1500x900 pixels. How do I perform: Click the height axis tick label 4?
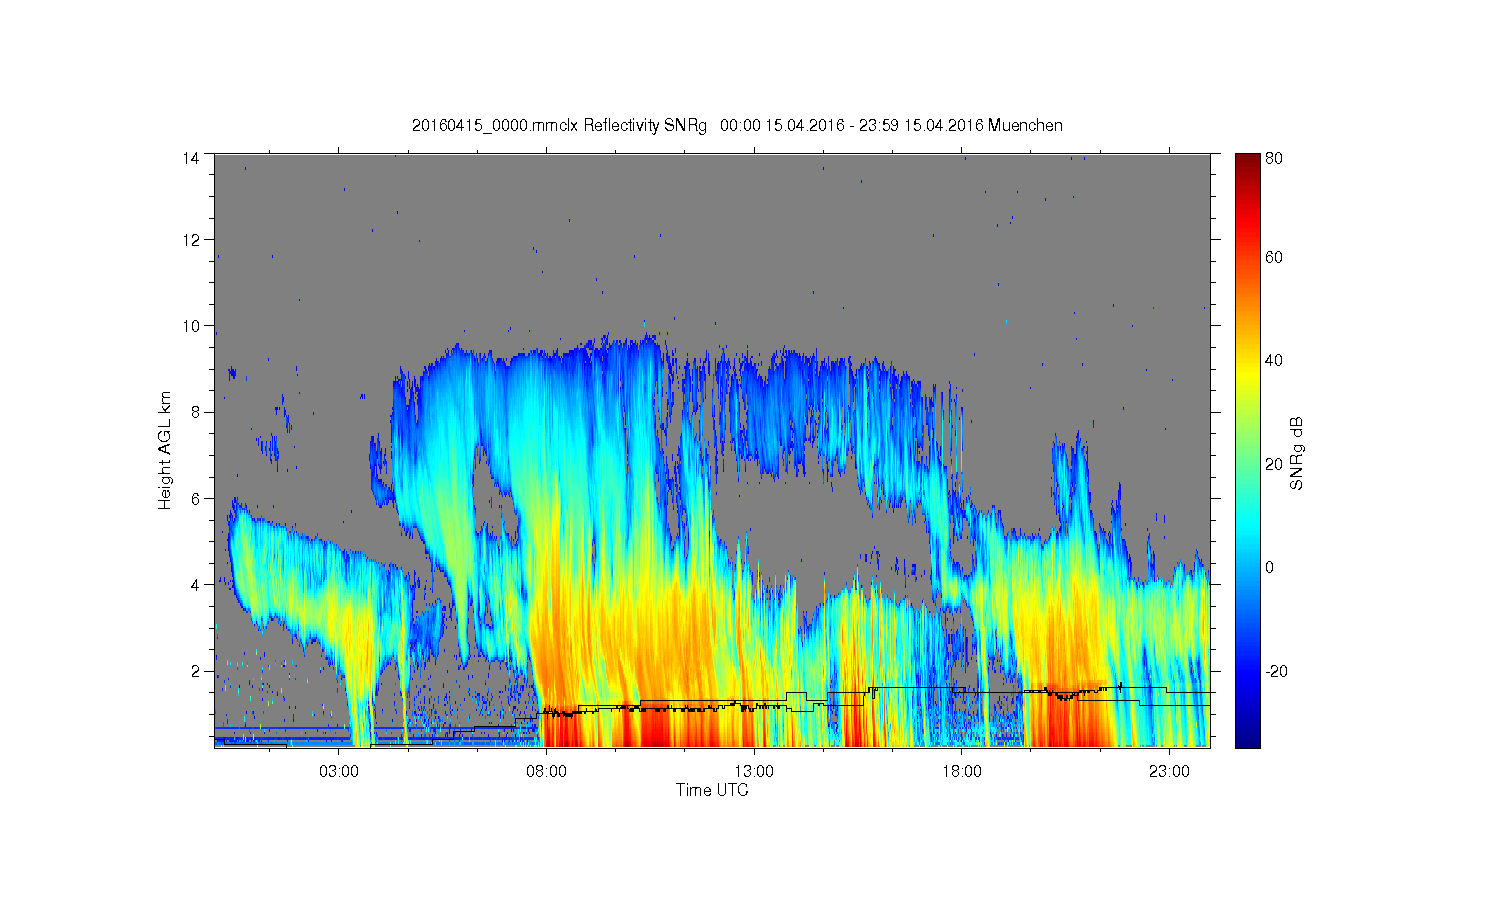(x=195, y=585)
